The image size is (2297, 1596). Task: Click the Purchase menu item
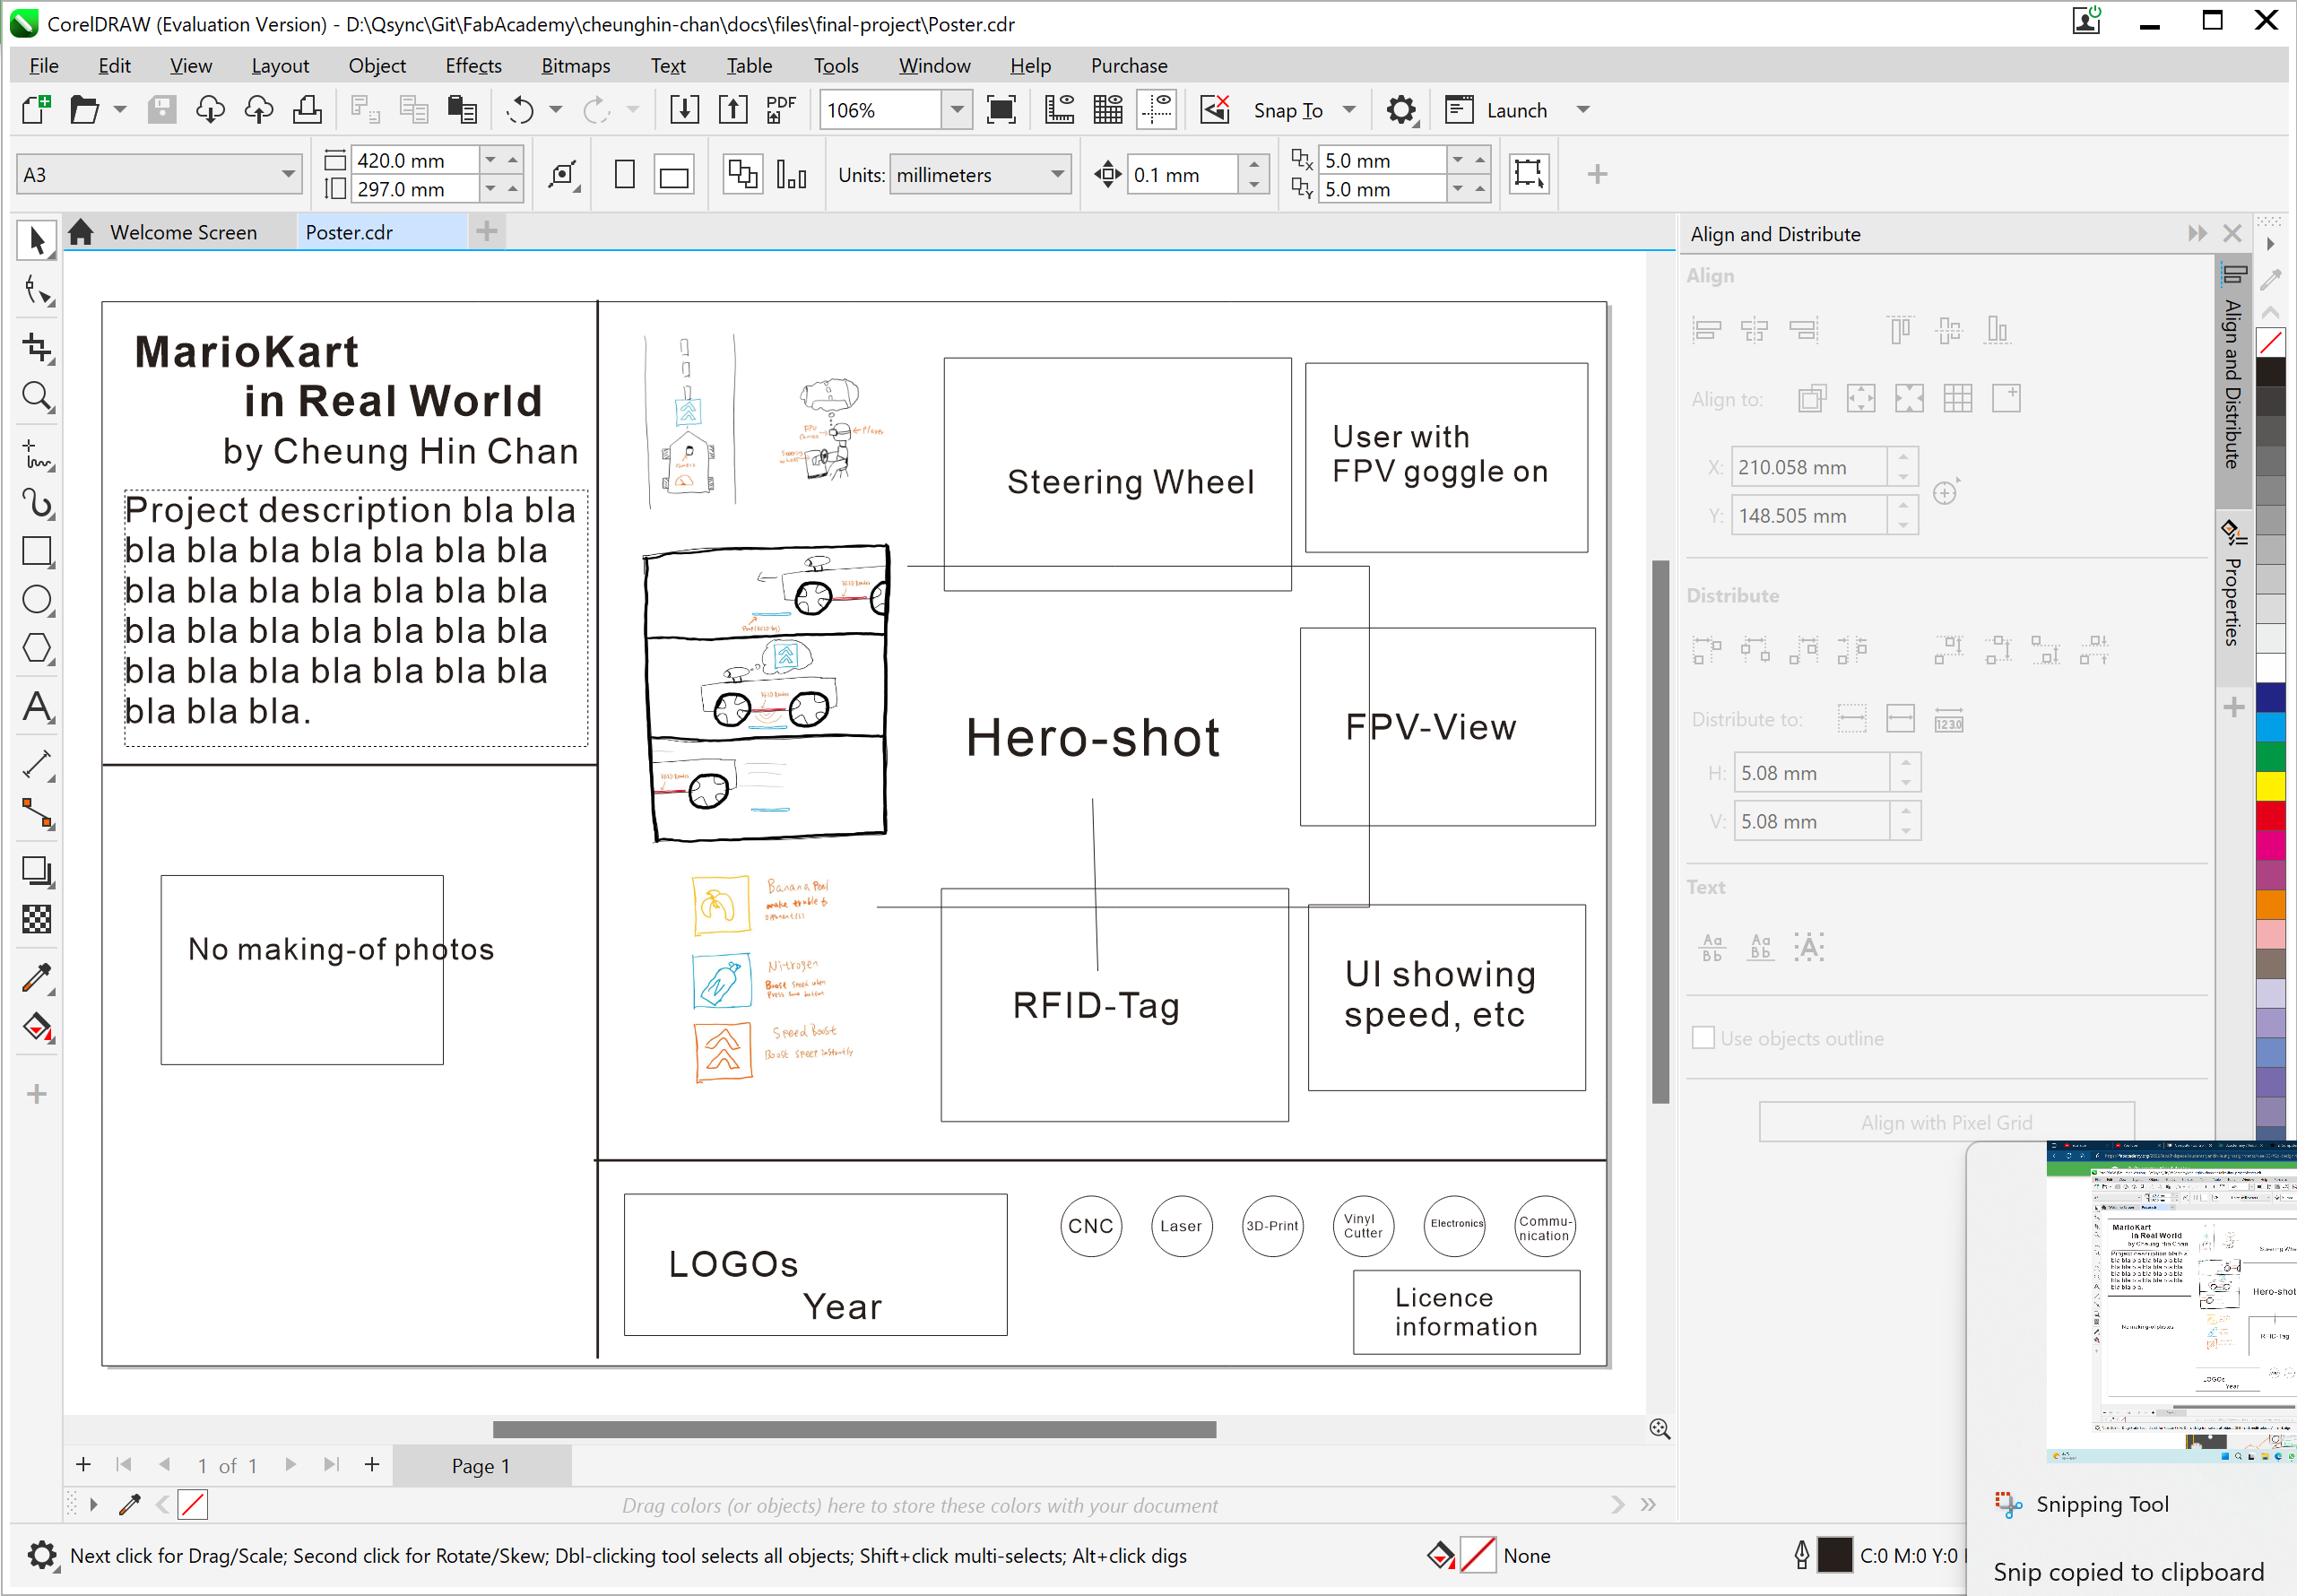pos(1129,66)
